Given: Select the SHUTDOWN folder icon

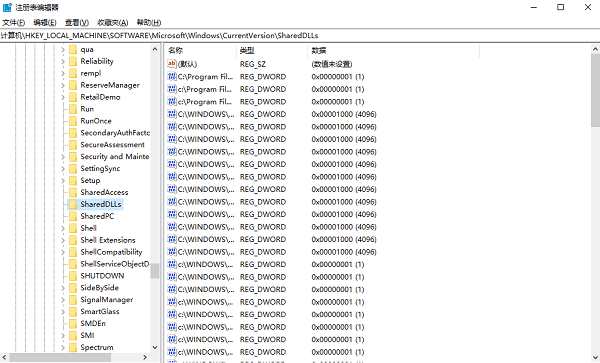Looking at the screenshot, I should click(73, 276).
